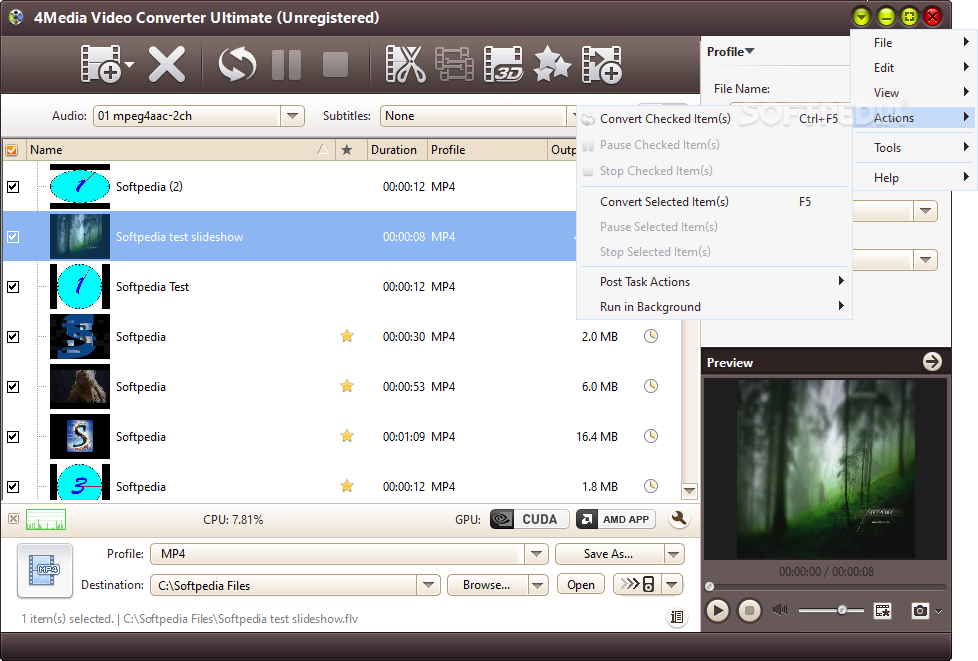The image size is (978, 661).
Task: Uncheck the last Softpedia 1.8 MB row checkbox
Action: [13, 486]
